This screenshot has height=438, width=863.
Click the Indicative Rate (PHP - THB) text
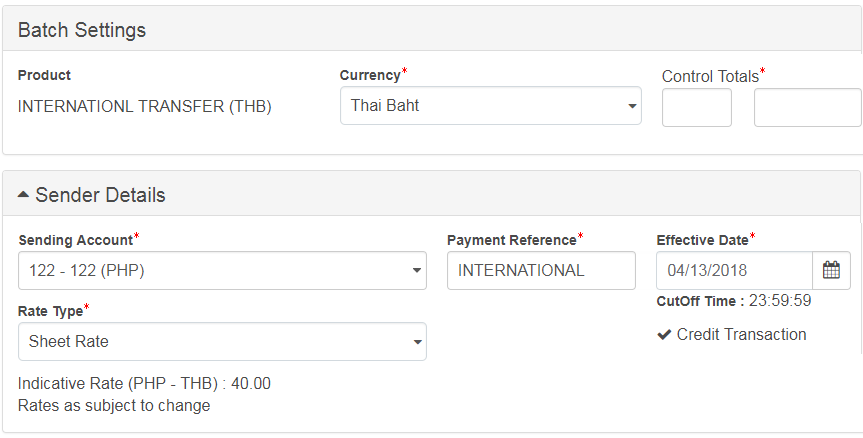click(144, 383)
